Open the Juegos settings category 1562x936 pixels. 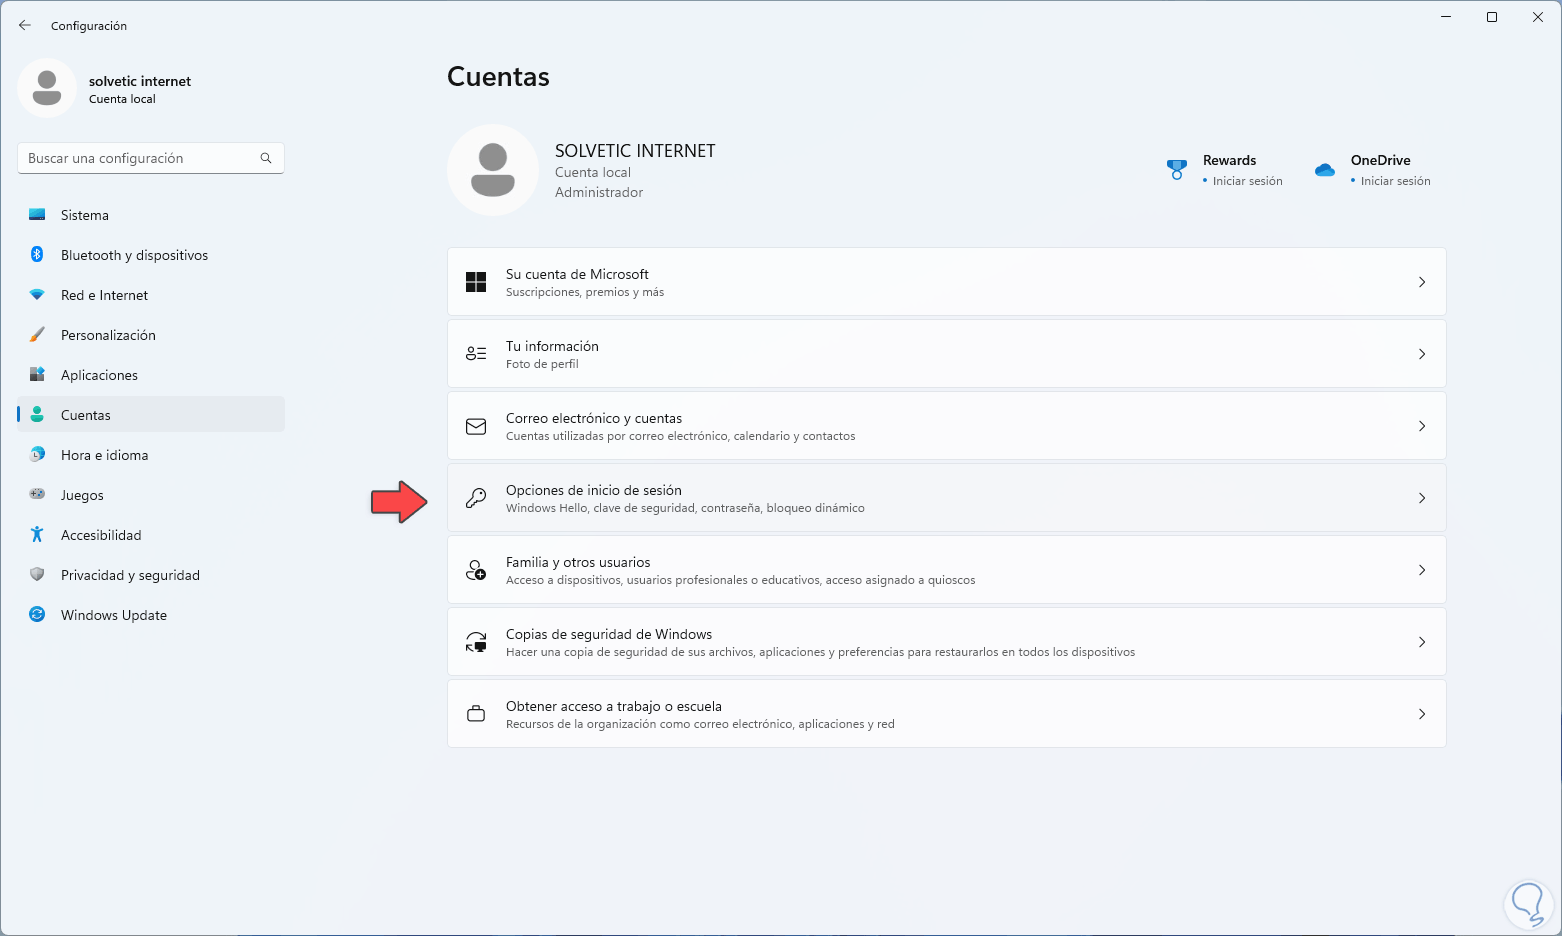[x=82, y=495]
